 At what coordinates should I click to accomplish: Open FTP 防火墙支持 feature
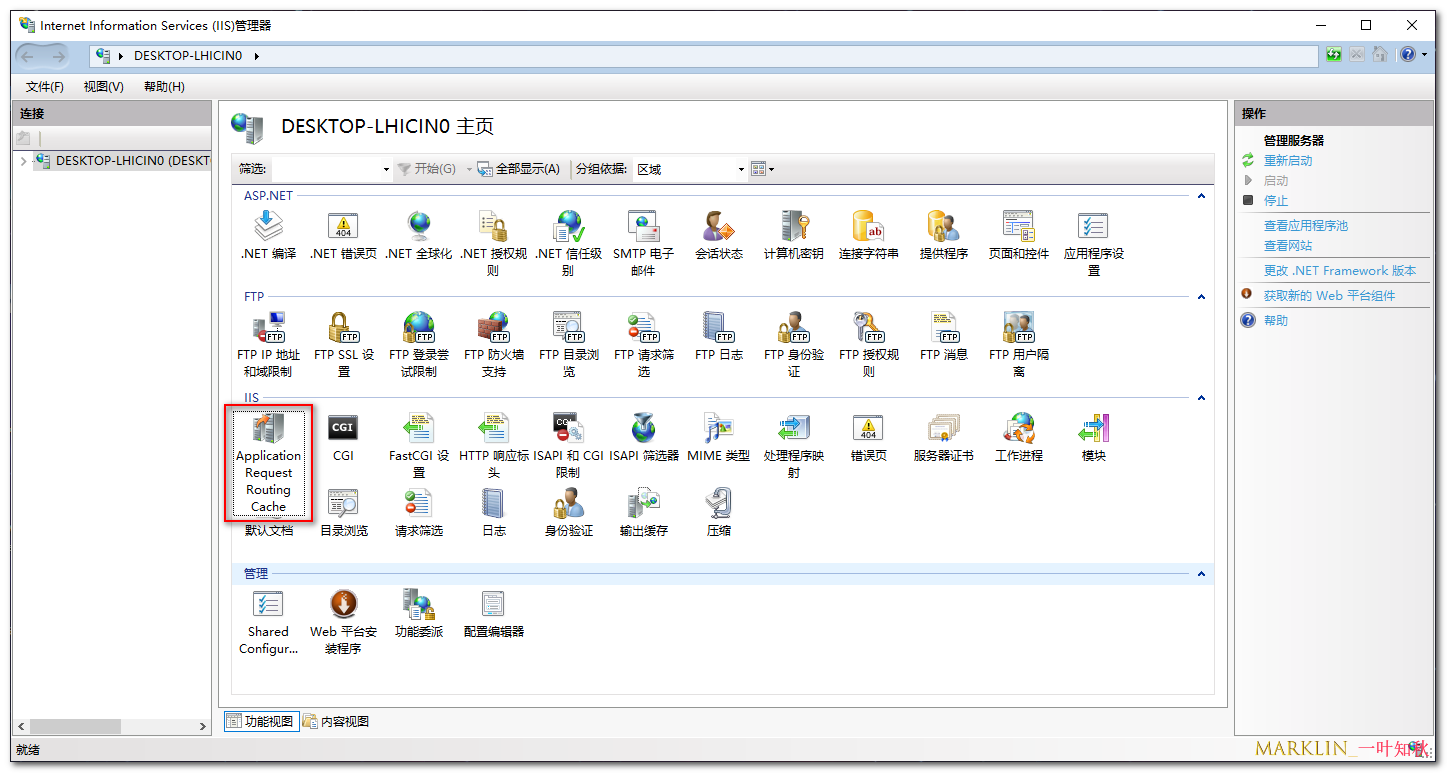(494, 345)
